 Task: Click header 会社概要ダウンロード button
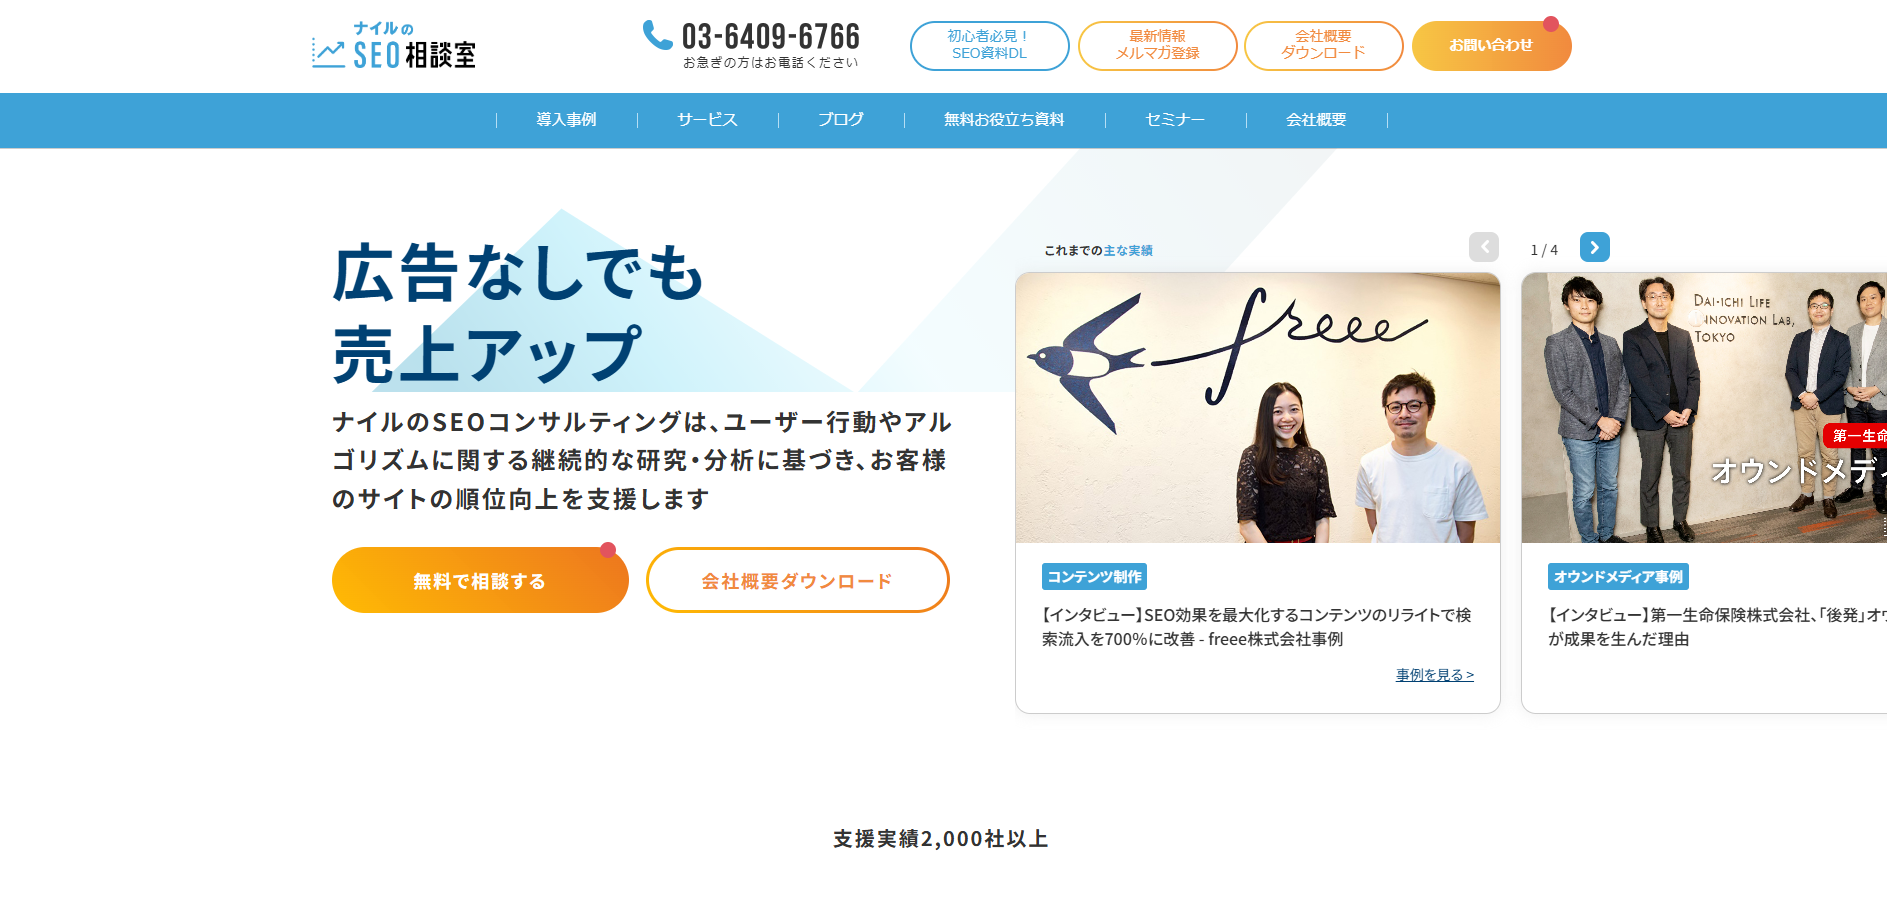[x=1323, y=45]
